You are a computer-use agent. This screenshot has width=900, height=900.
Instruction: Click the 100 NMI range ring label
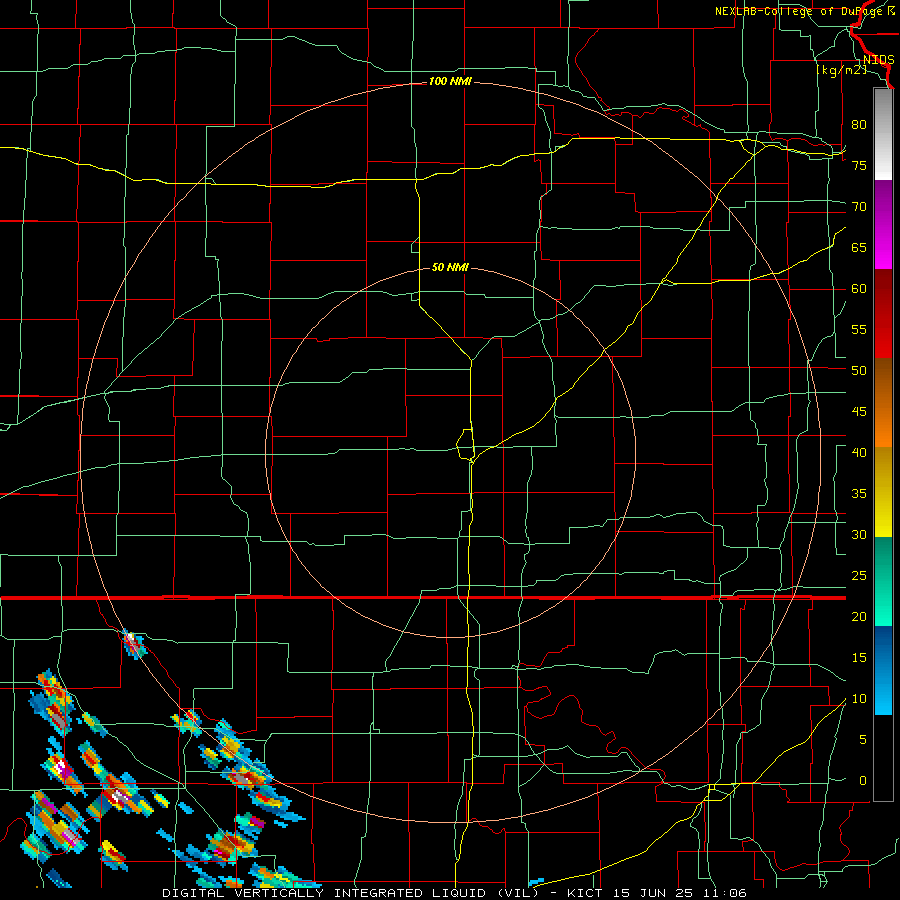pos(450,82)
